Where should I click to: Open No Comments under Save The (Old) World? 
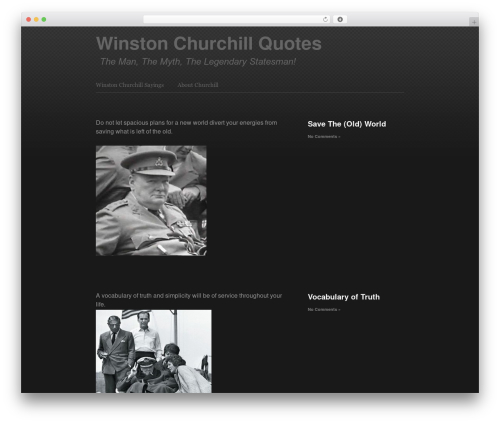tap(324, 137)
